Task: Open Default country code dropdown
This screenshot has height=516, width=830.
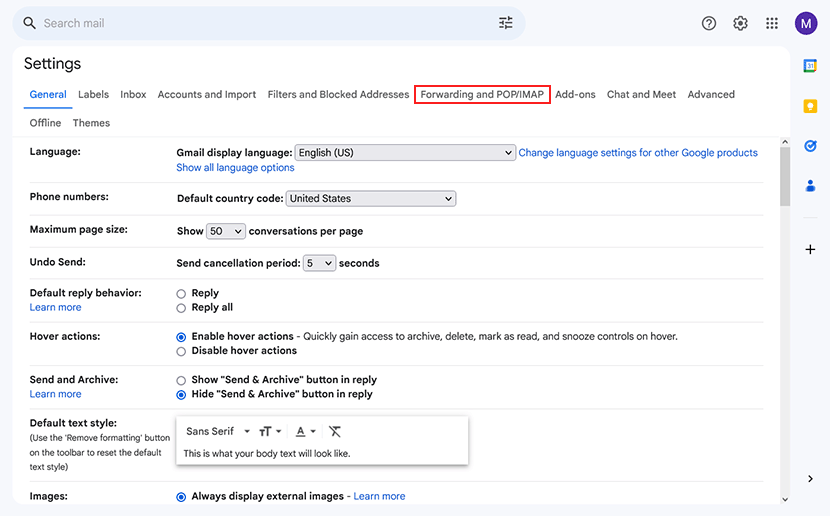Action: 371,198
